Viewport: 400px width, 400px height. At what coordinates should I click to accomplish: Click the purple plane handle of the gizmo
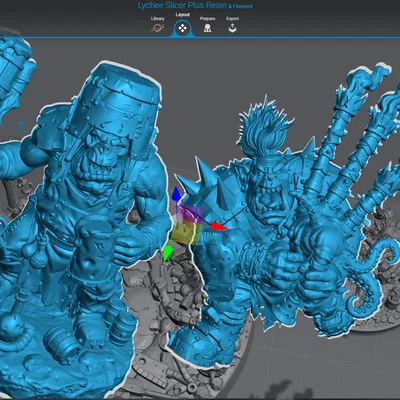191,213
